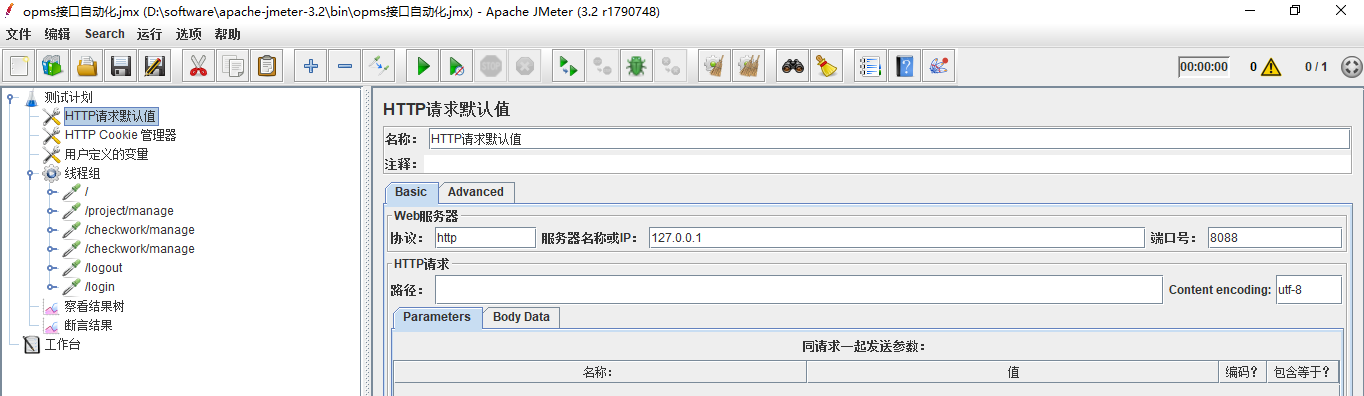Click the blue plus Expand All icon

[311, 67]
